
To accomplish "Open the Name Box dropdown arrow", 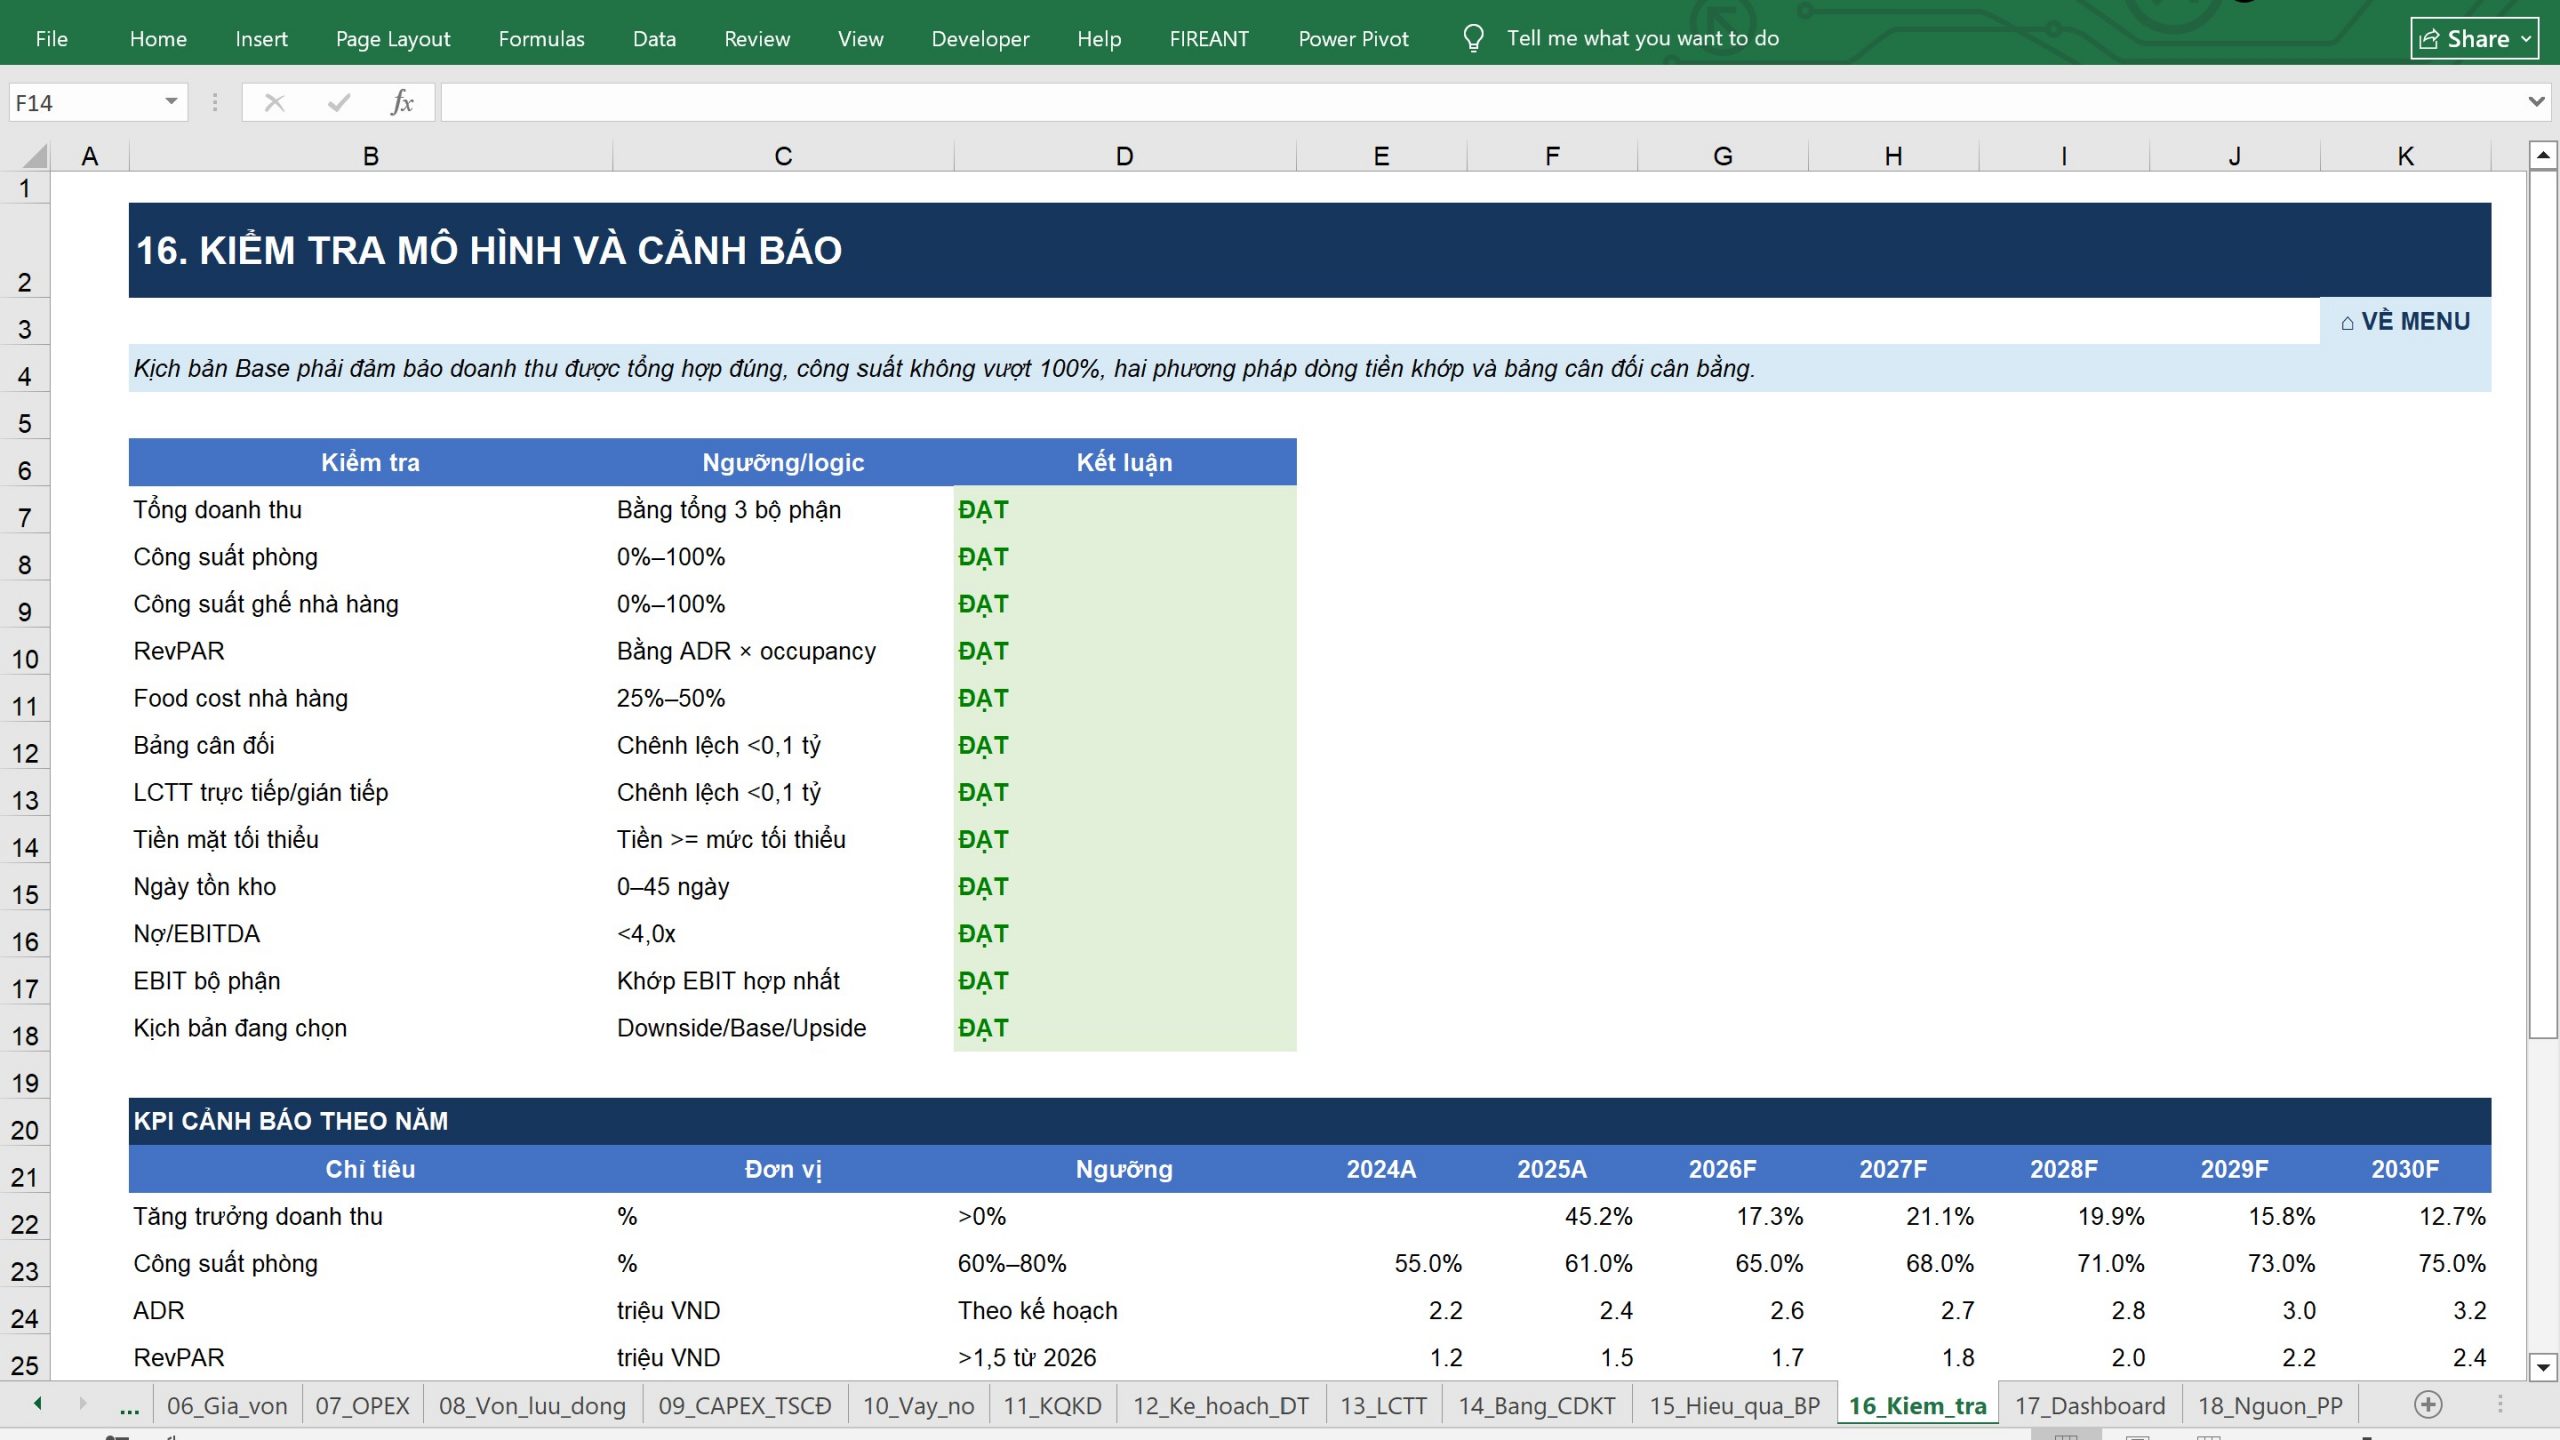I will [171, 102].
